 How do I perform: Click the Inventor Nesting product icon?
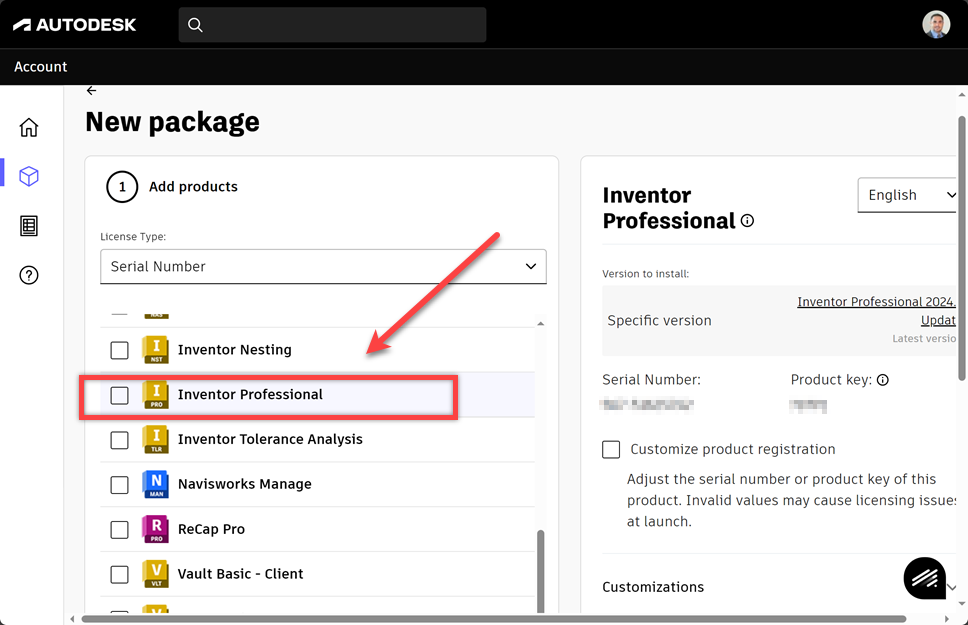(156, 350)
